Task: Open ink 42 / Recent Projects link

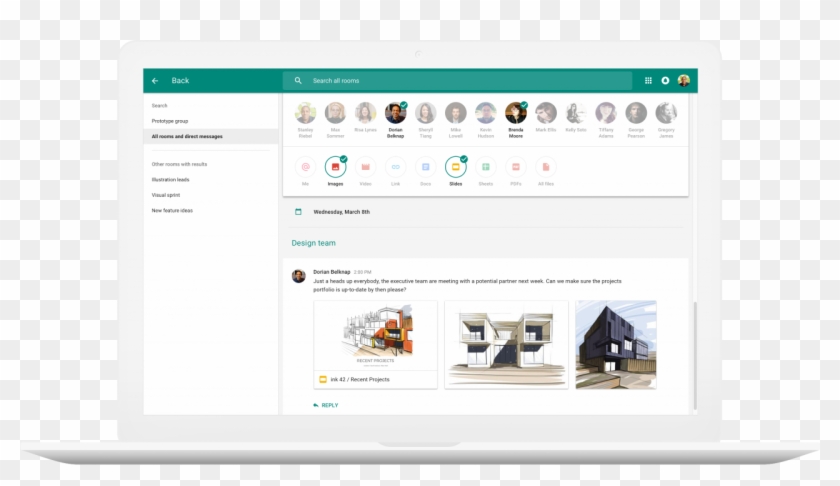Action: tap(360, 379)
